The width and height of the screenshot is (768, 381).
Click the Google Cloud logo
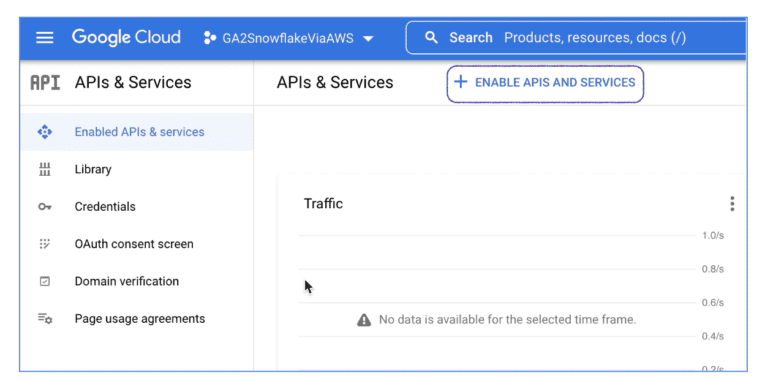pos(126,37)
